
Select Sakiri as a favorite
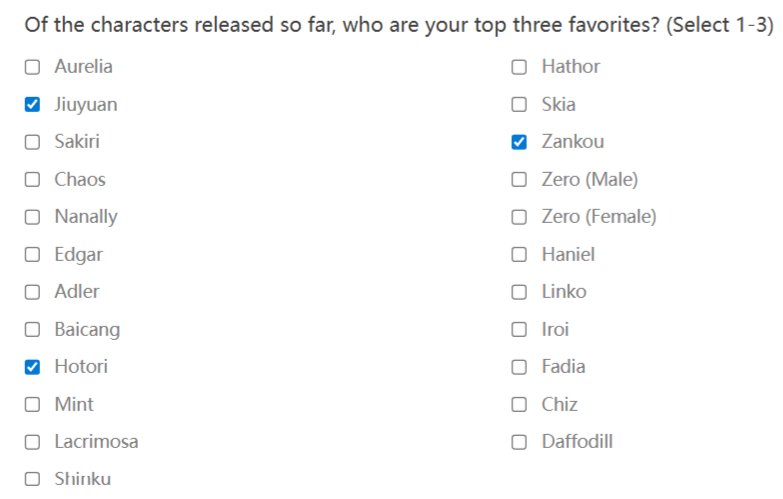[x=32, y=142]
